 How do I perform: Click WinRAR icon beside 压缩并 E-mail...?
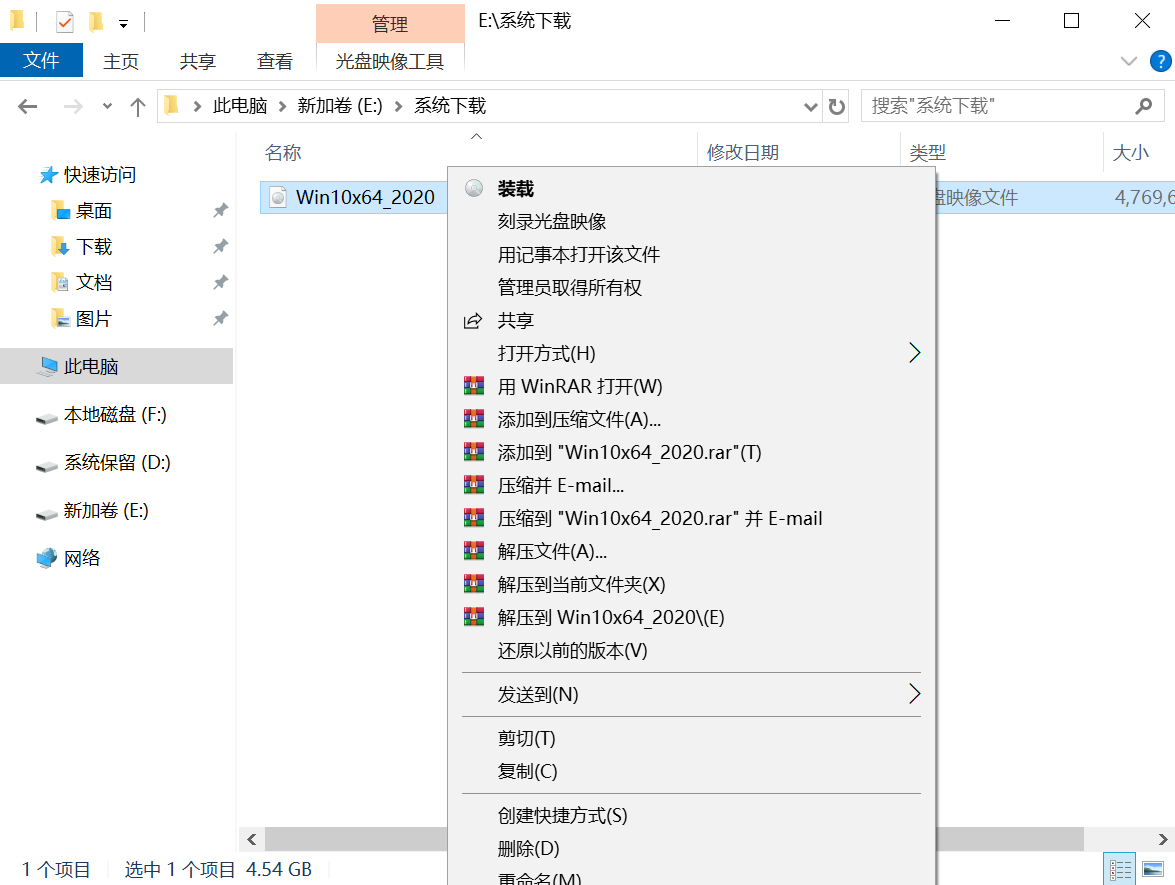tap(474, 485)
